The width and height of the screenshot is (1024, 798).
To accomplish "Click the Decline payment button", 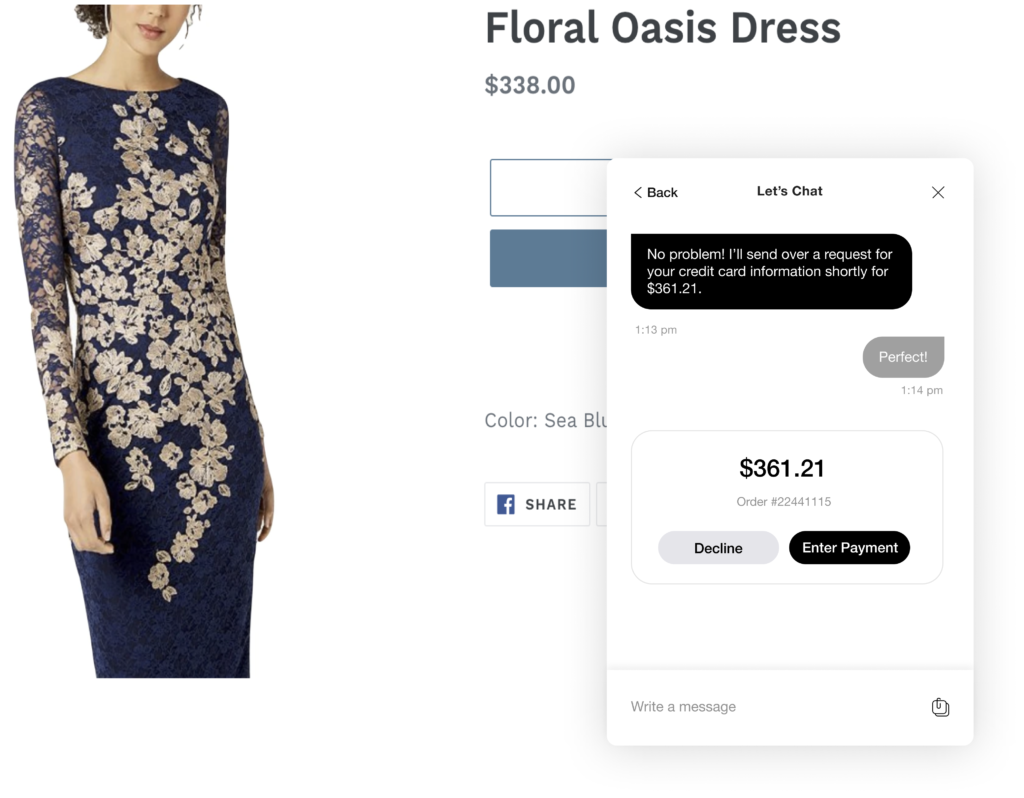I will pyautogui.click(x=718, y=547).
